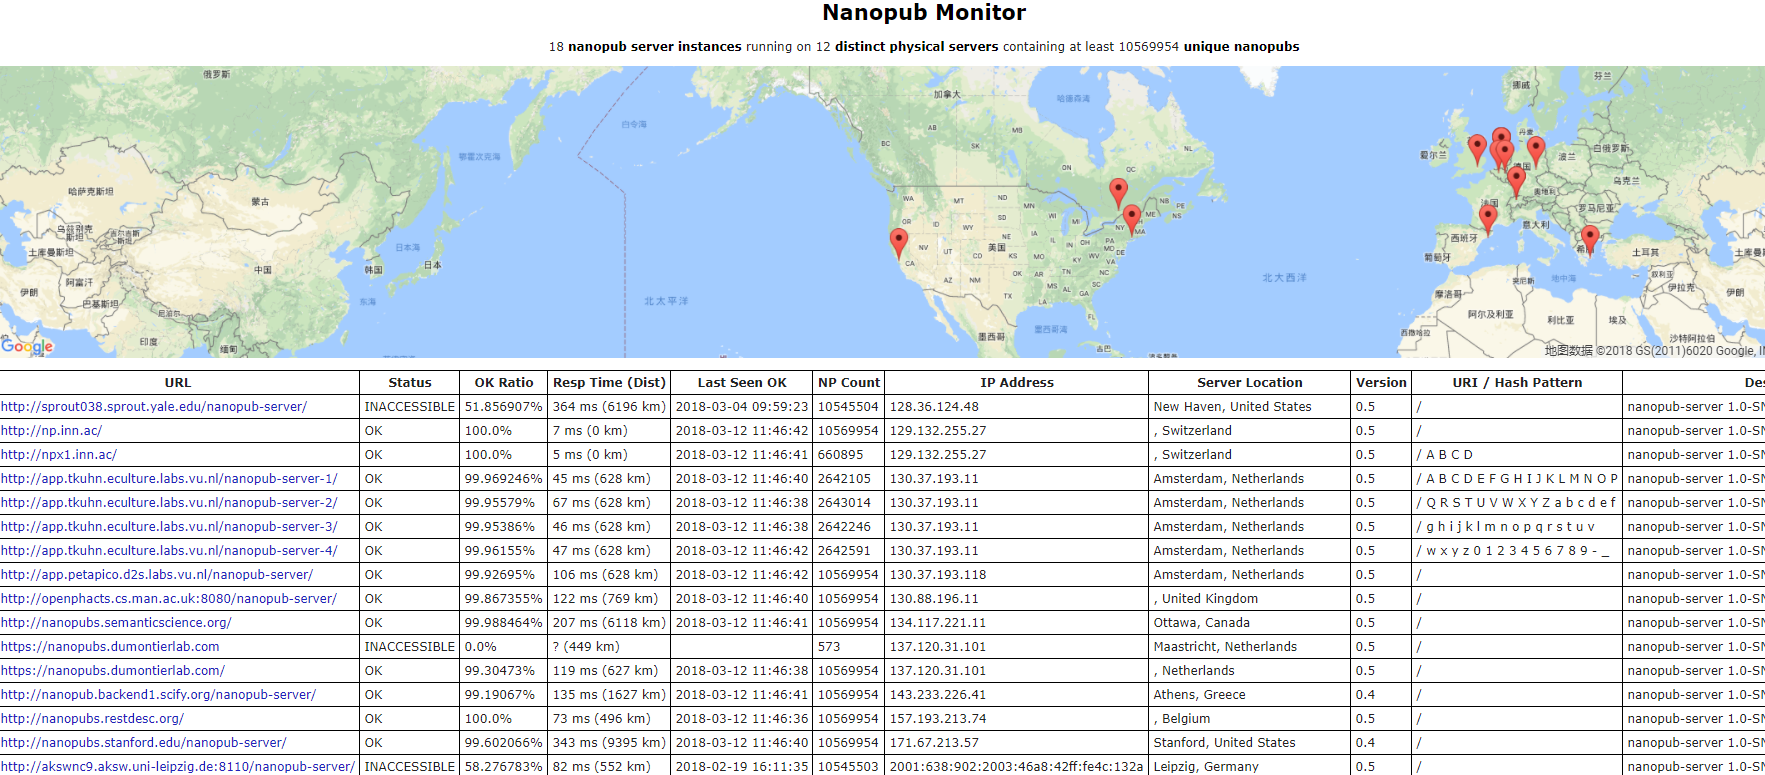Viewport: 1765px width, 775px height.
Task: Click the / A B C D hash pattern cell
Action: coord(1517,455)
